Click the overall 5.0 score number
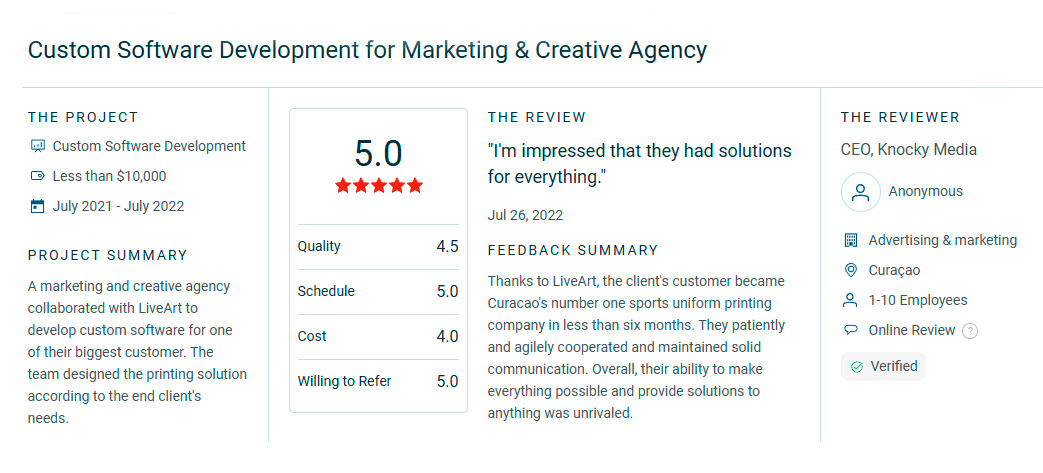Image resolution: width=1043 pixels, height=473 pixels. point(378,154)
